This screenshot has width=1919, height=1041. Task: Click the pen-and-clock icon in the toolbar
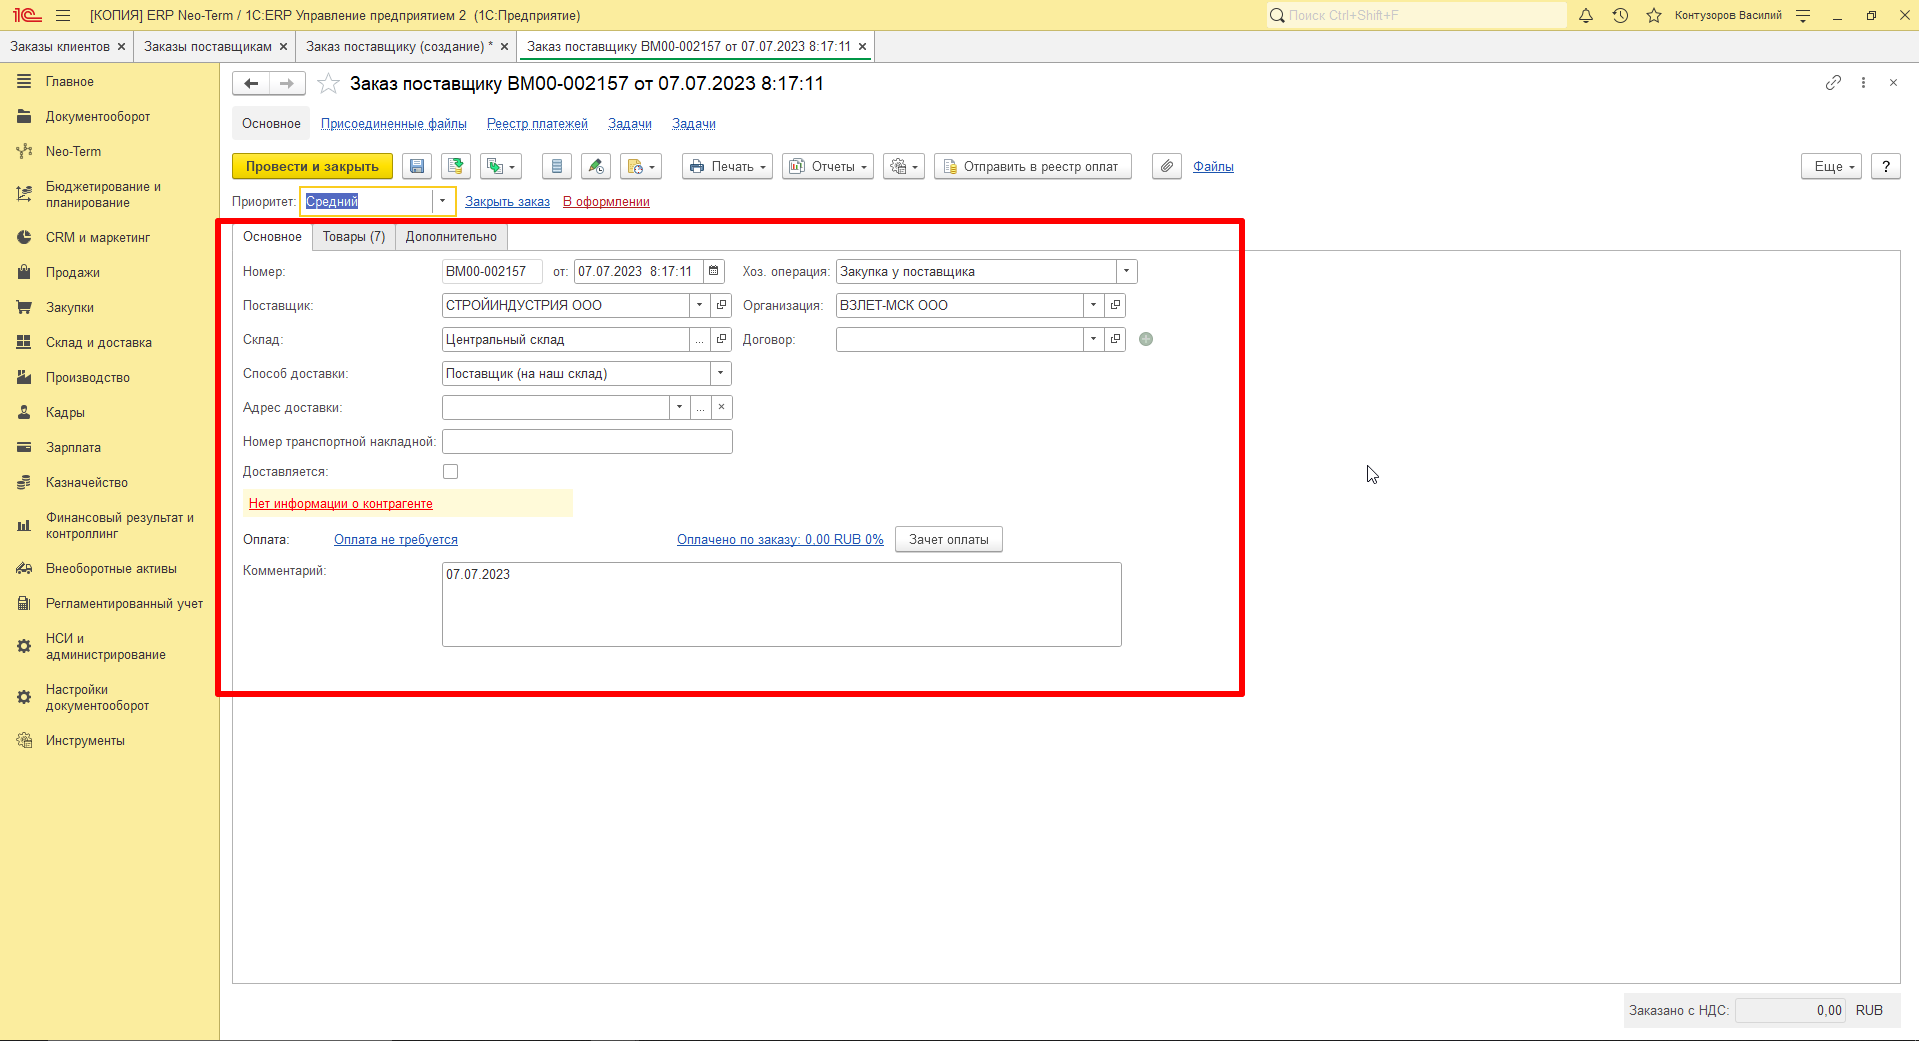[596, 167]
